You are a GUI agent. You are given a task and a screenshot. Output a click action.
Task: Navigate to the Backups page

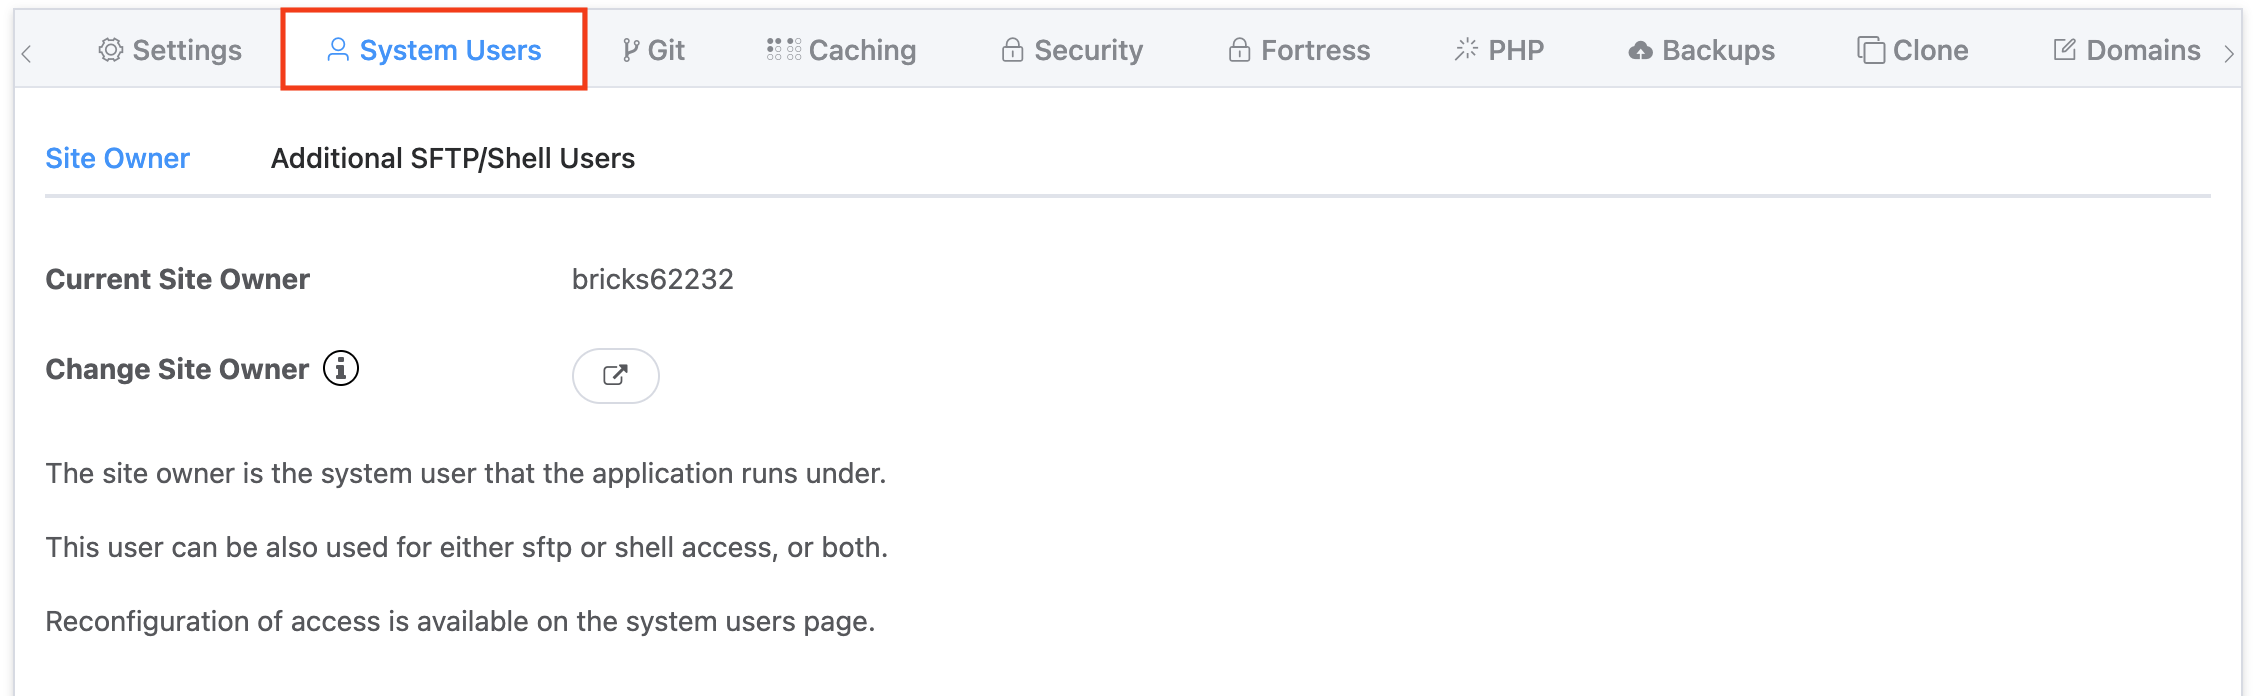point(1703,49)
